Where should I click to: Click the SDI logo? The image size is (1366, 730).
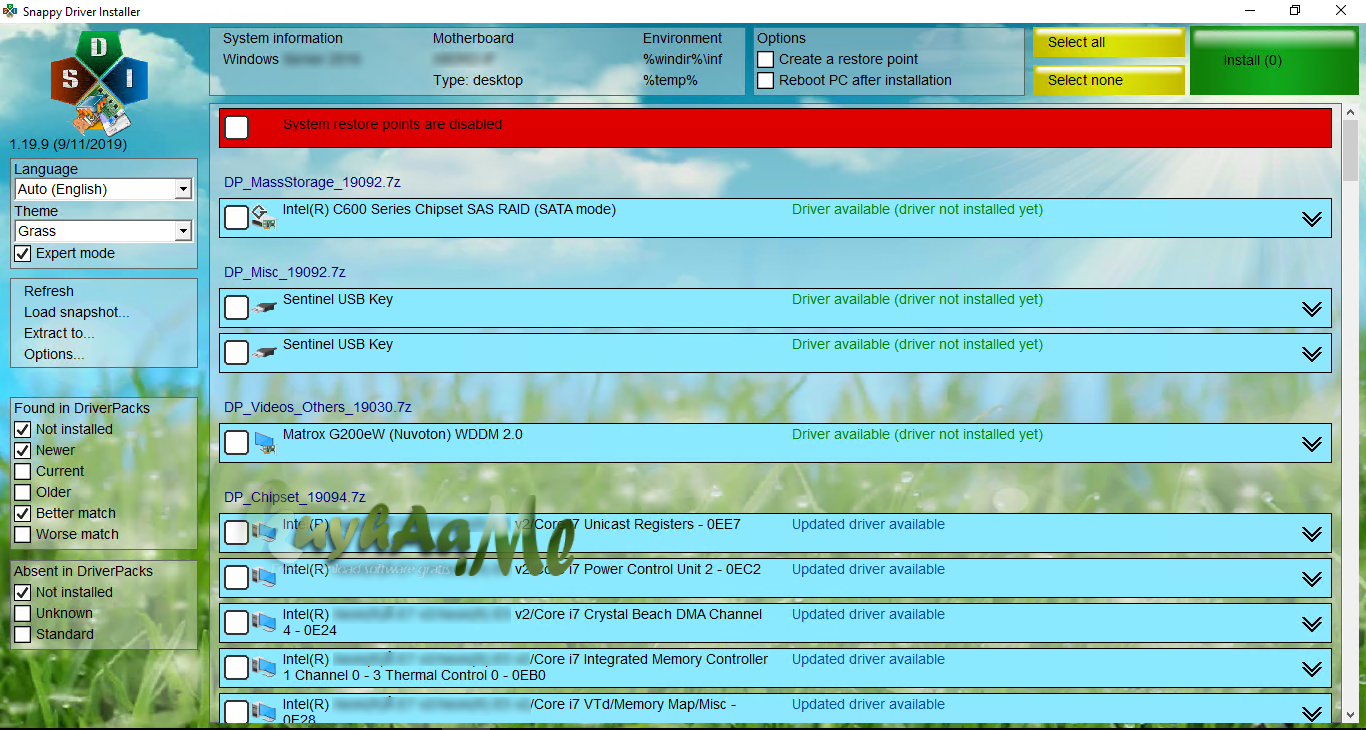[x=99, y=84]
